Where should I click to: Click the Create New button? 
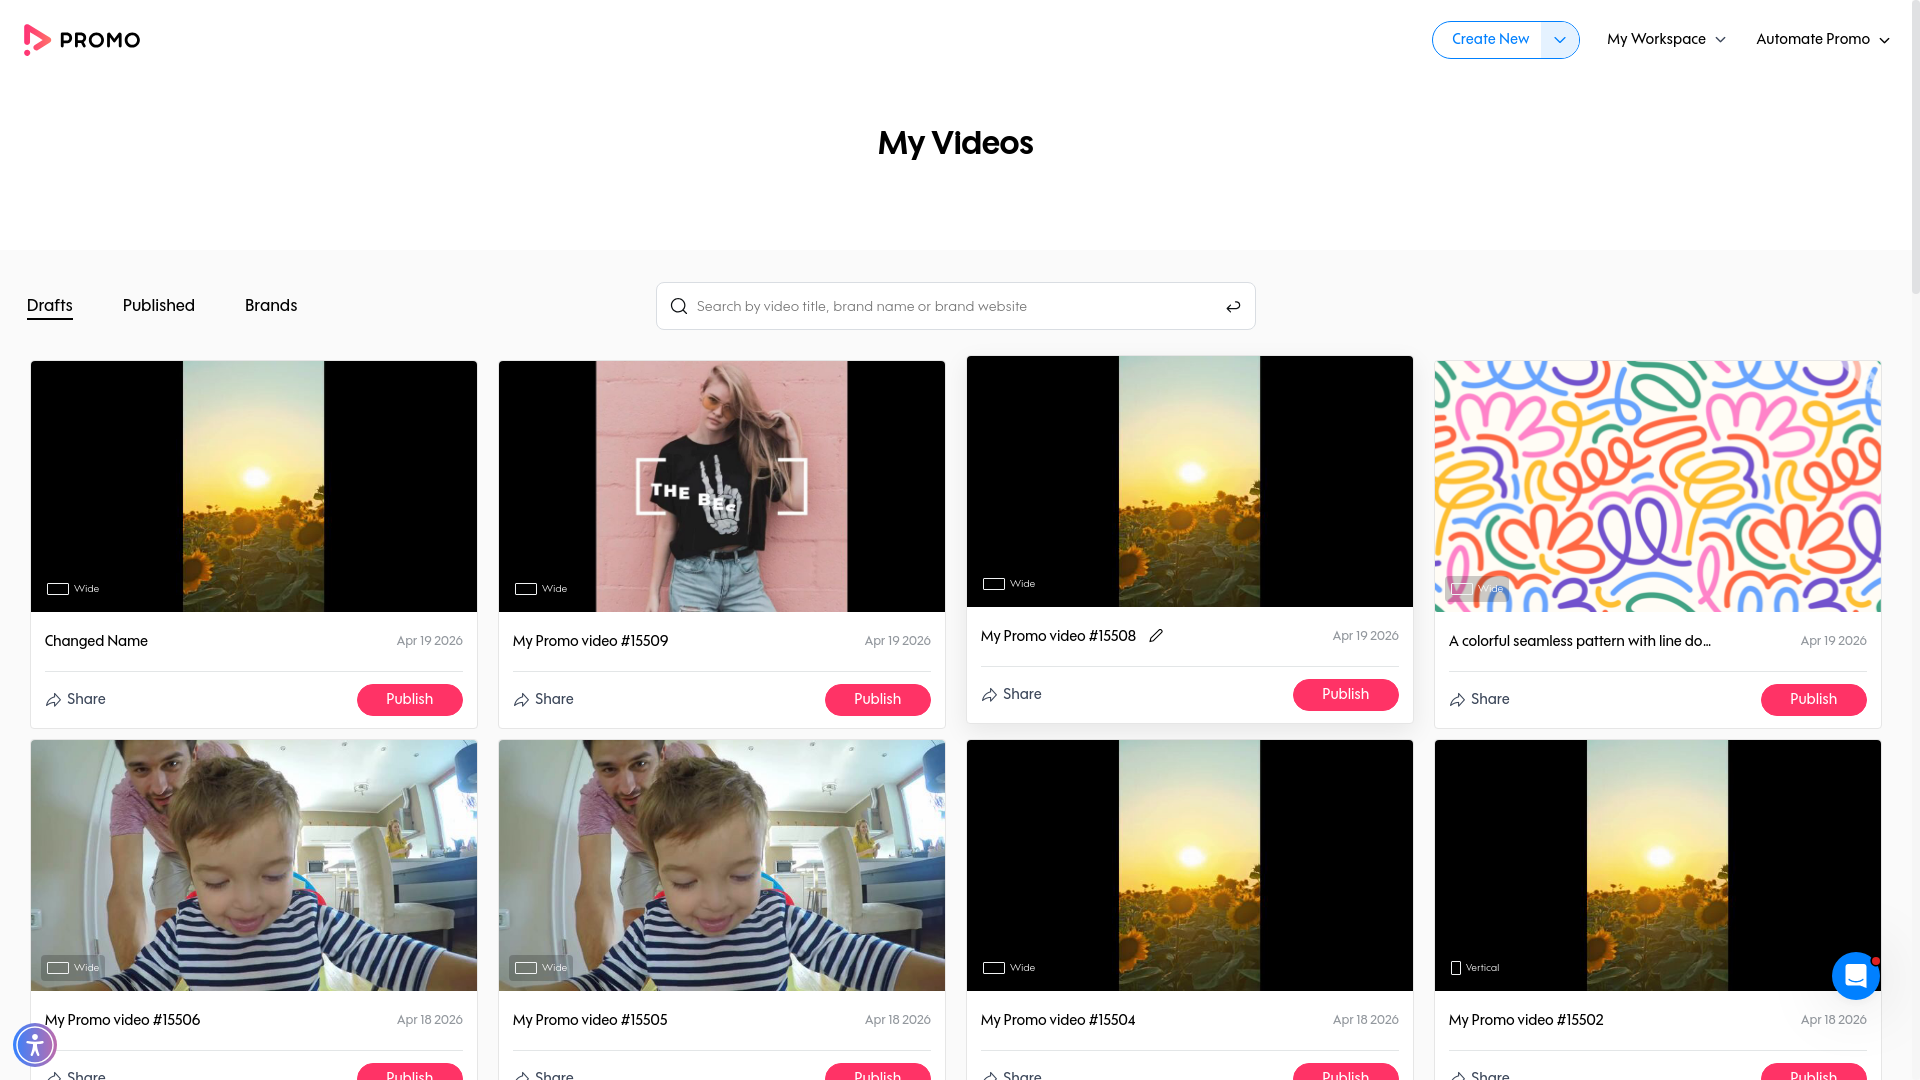[x=1489, y=40]
